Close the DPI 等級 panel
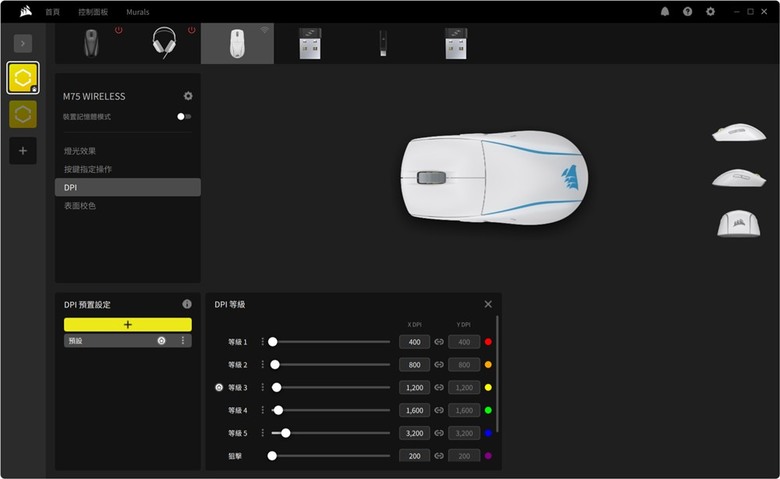Screen dimensions: 780x479 pos(488,304)
